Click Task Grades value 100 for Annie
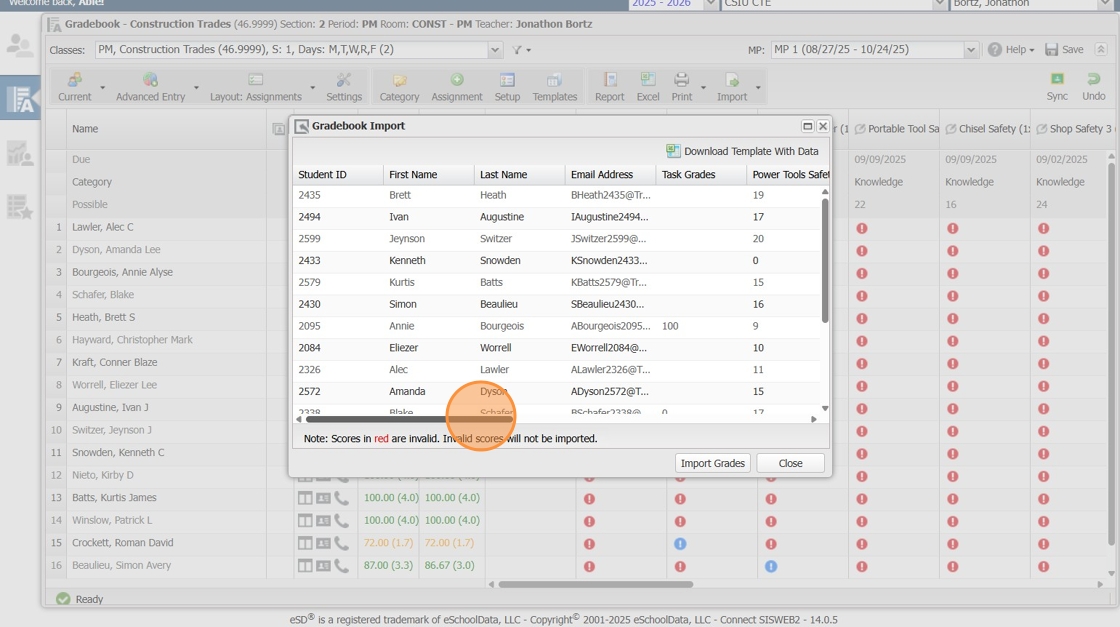Screen dimensions: 1120x627 670,326
